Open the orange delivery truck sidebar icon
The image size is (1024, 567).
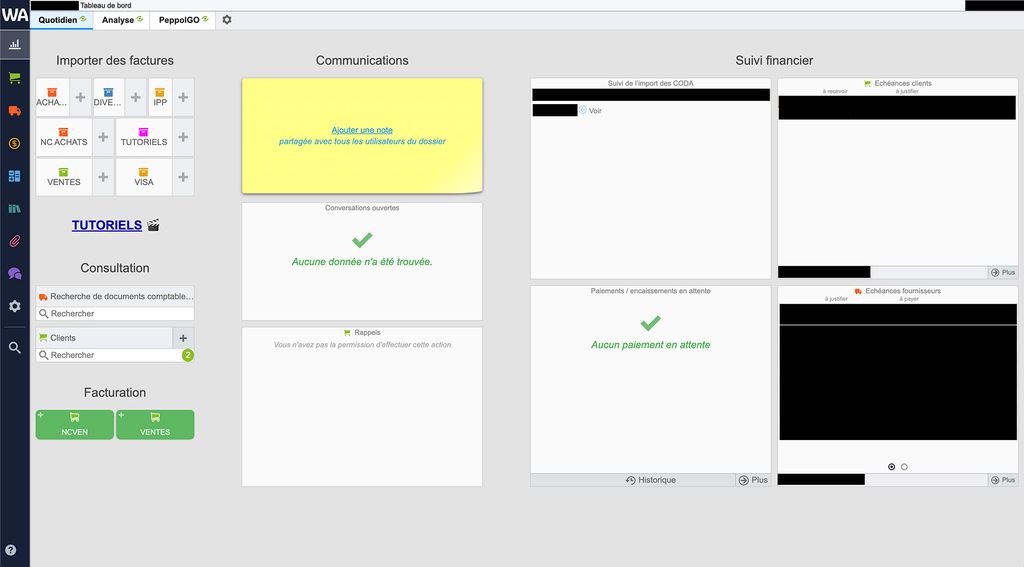[x=14, y=111]
